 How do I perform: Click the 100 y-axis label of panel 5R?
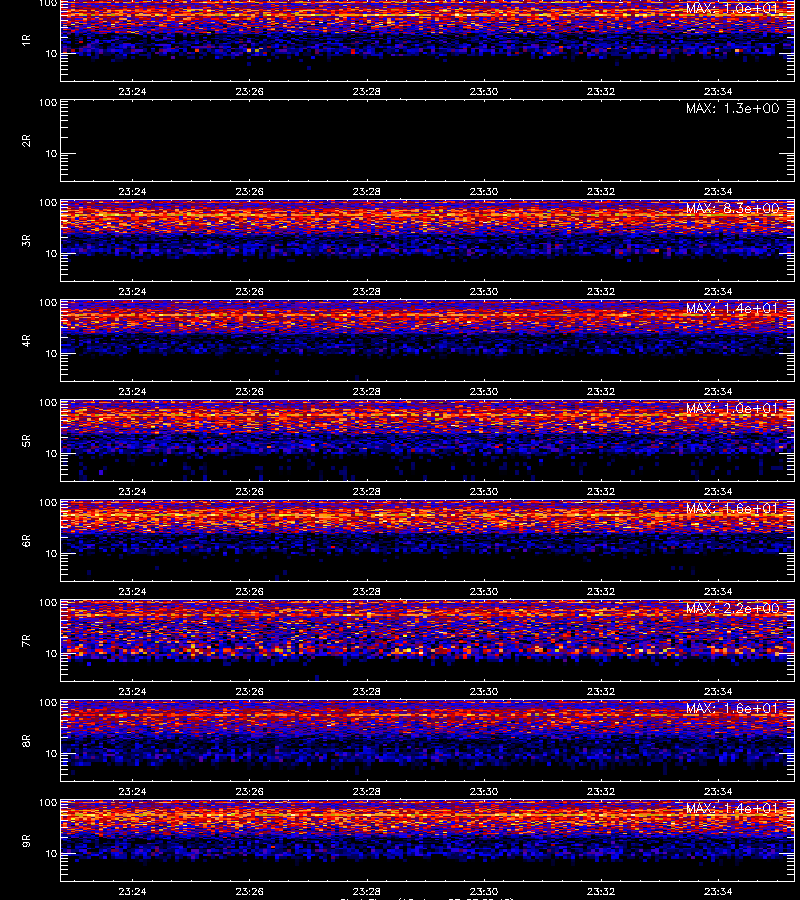coord(48,403)
